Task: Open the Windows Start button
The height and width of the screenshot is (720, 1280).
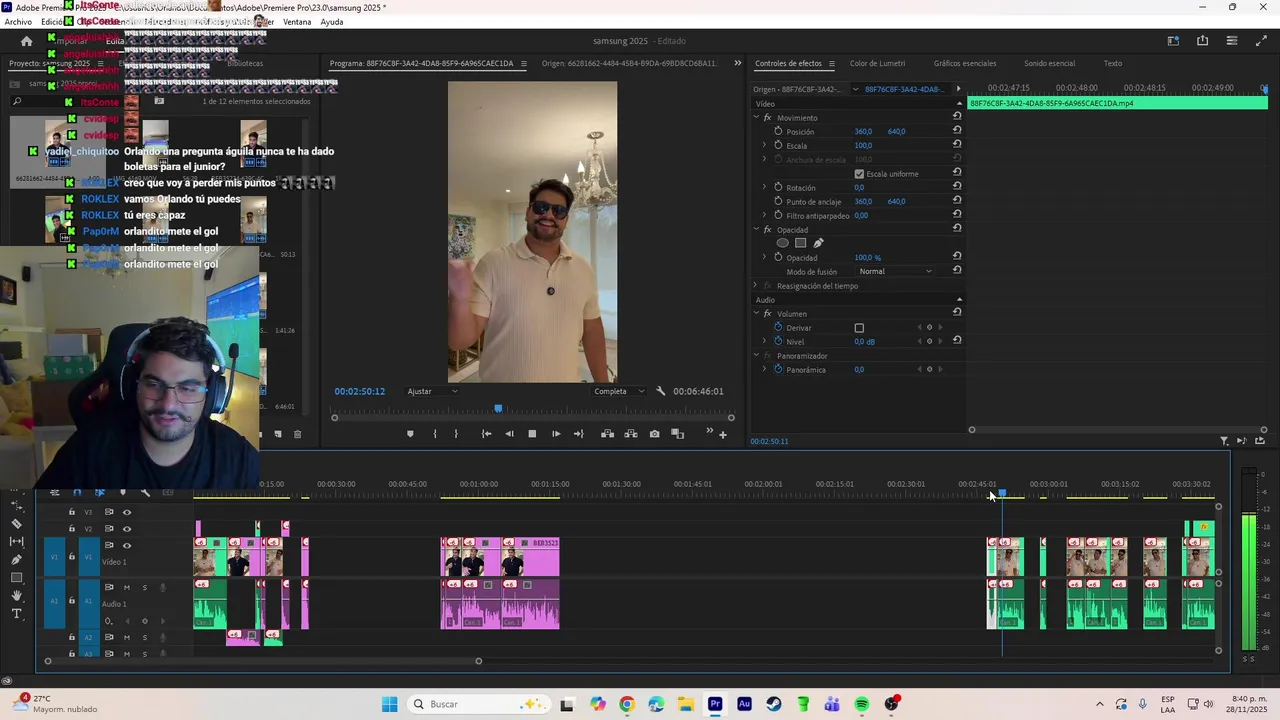Action: tap(389, 704)
